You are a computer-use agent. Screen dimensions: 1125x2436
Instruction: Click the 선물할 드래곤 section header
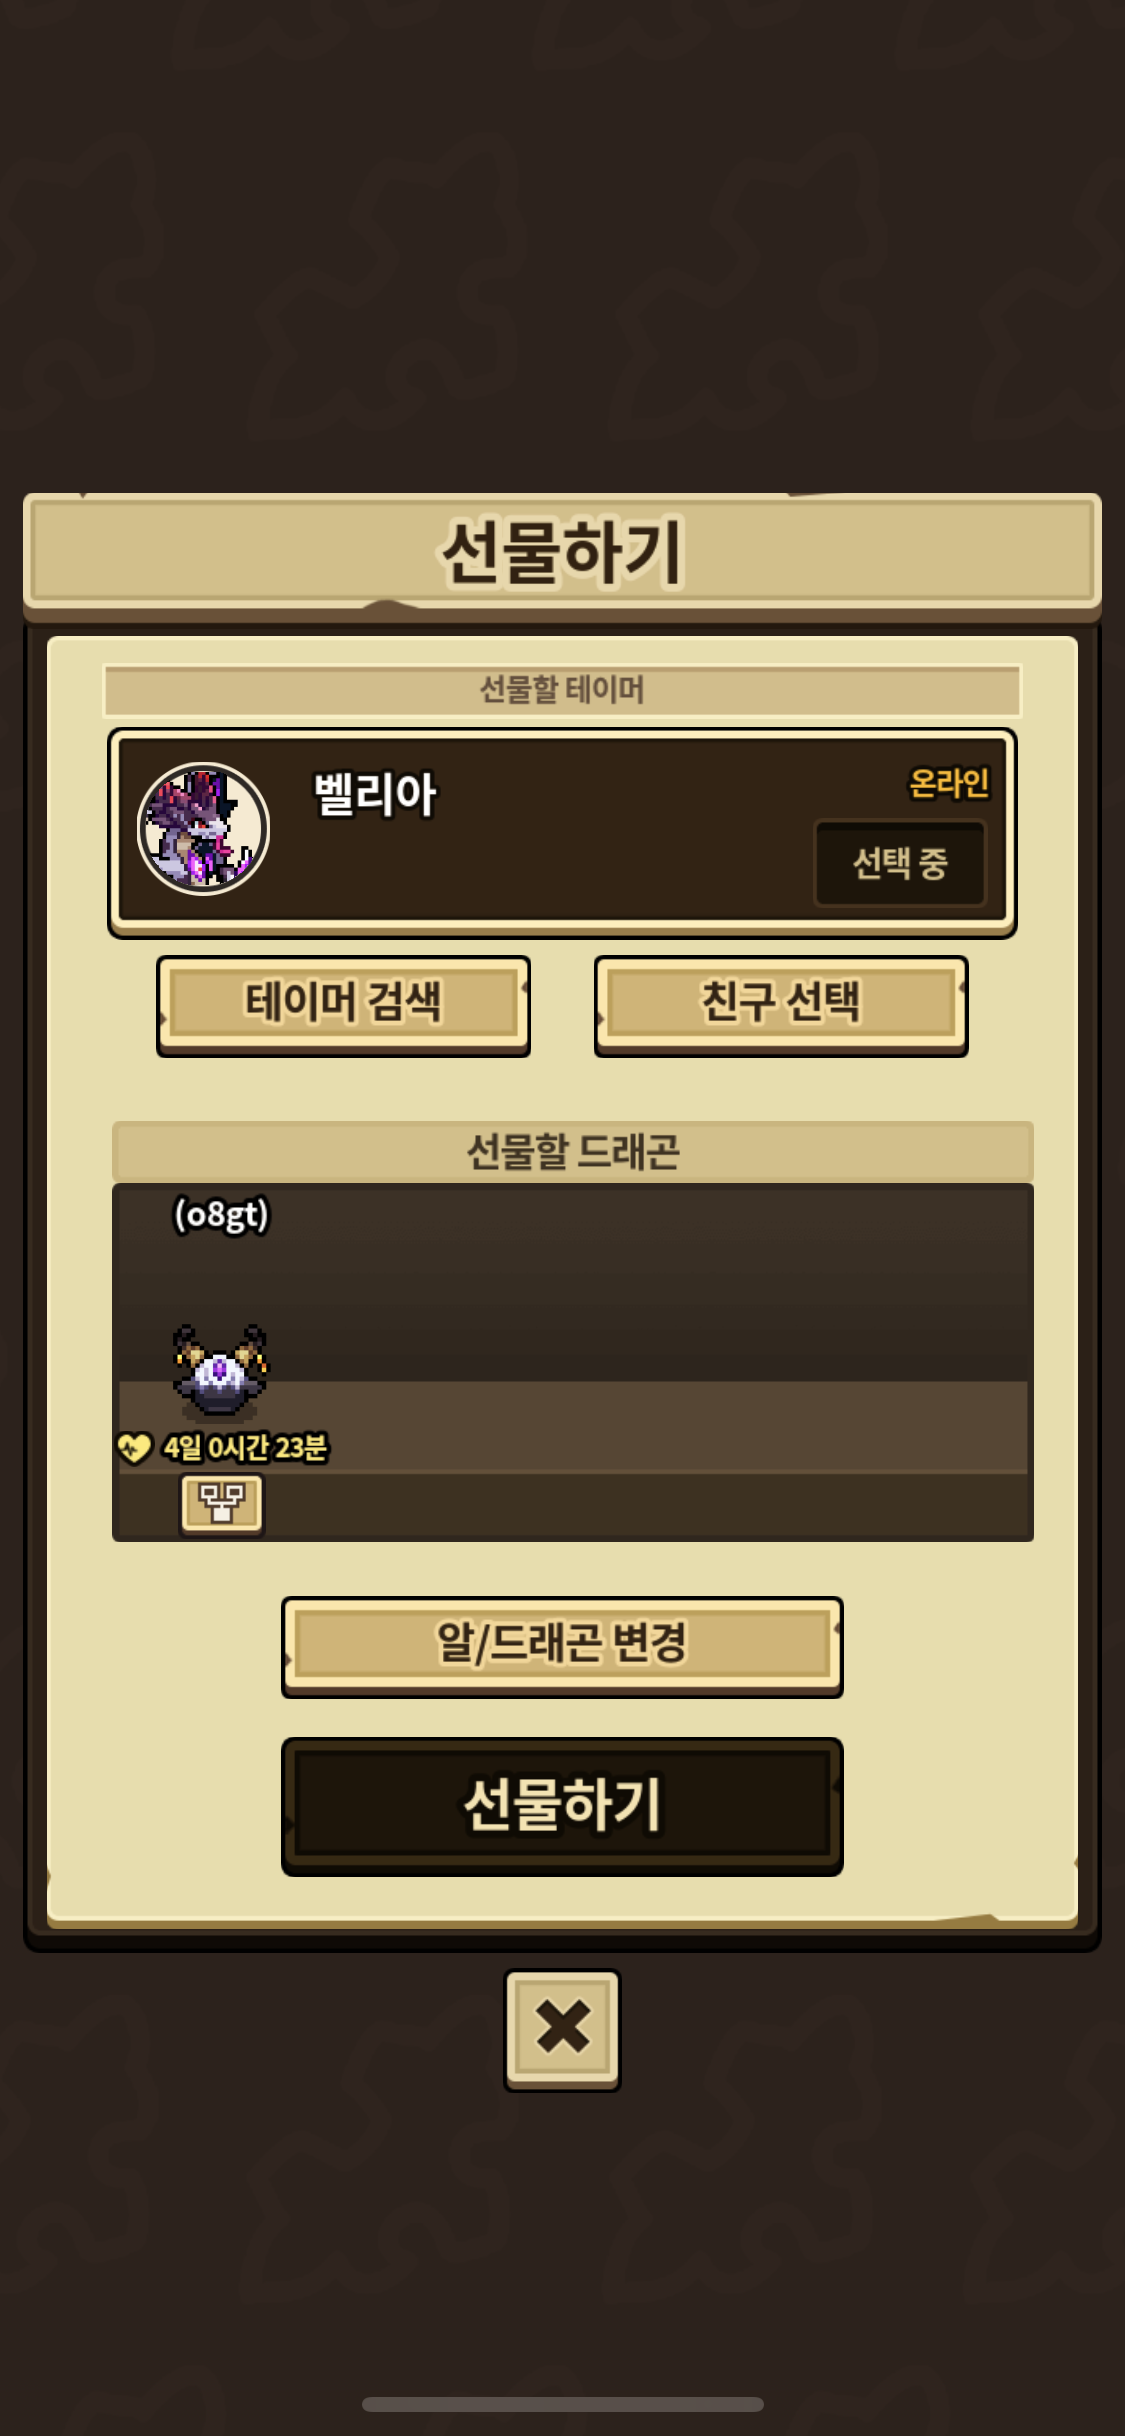pyautogui.click(x=573, y=1152)
